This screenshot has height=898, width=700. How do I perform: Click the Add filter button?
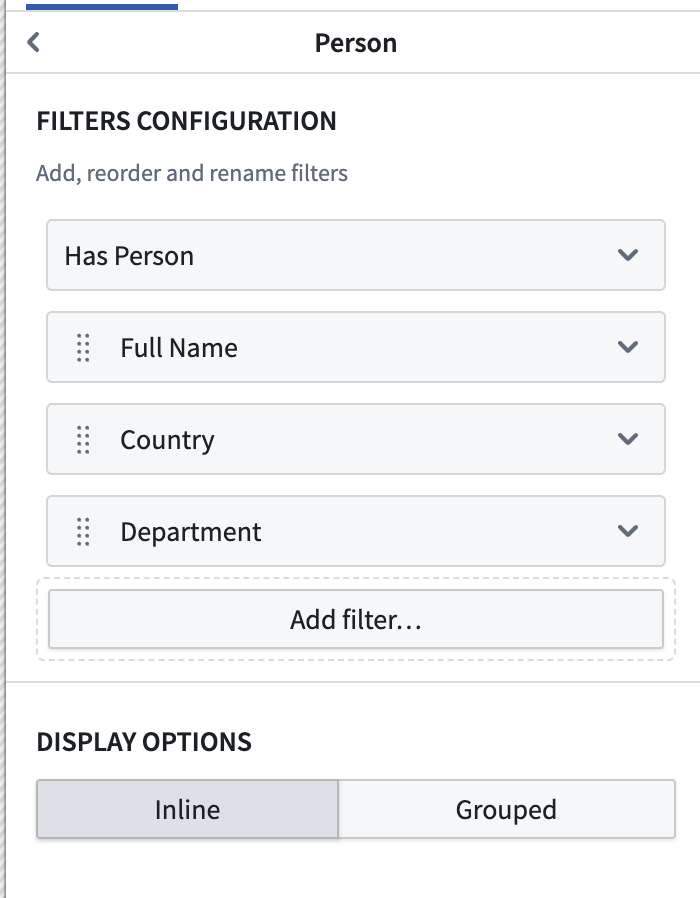(355, 618)
